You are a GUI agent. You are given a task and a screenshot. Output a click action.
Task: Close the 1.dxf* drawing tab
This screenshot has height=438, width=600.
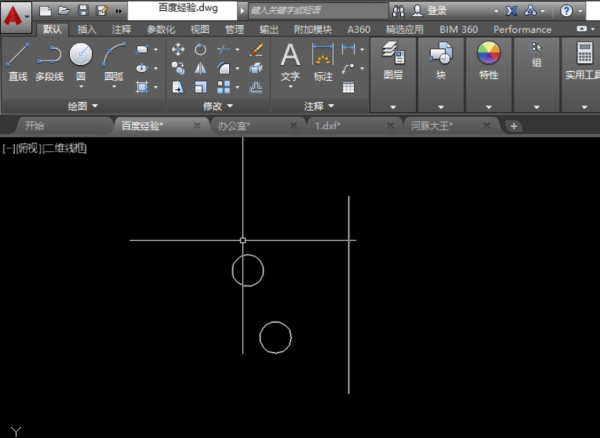pyautogui.click(x=390, y=125)
